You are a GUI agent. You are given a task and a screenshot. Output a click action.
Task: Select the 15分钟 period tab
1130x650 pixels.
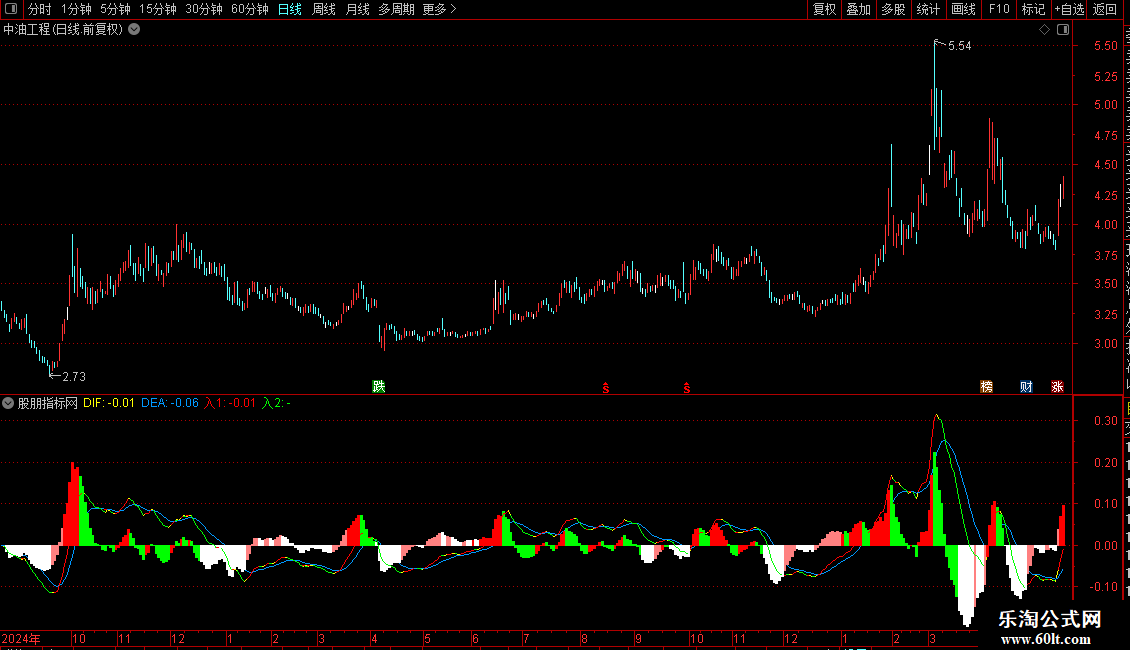(x=158, y=9)
